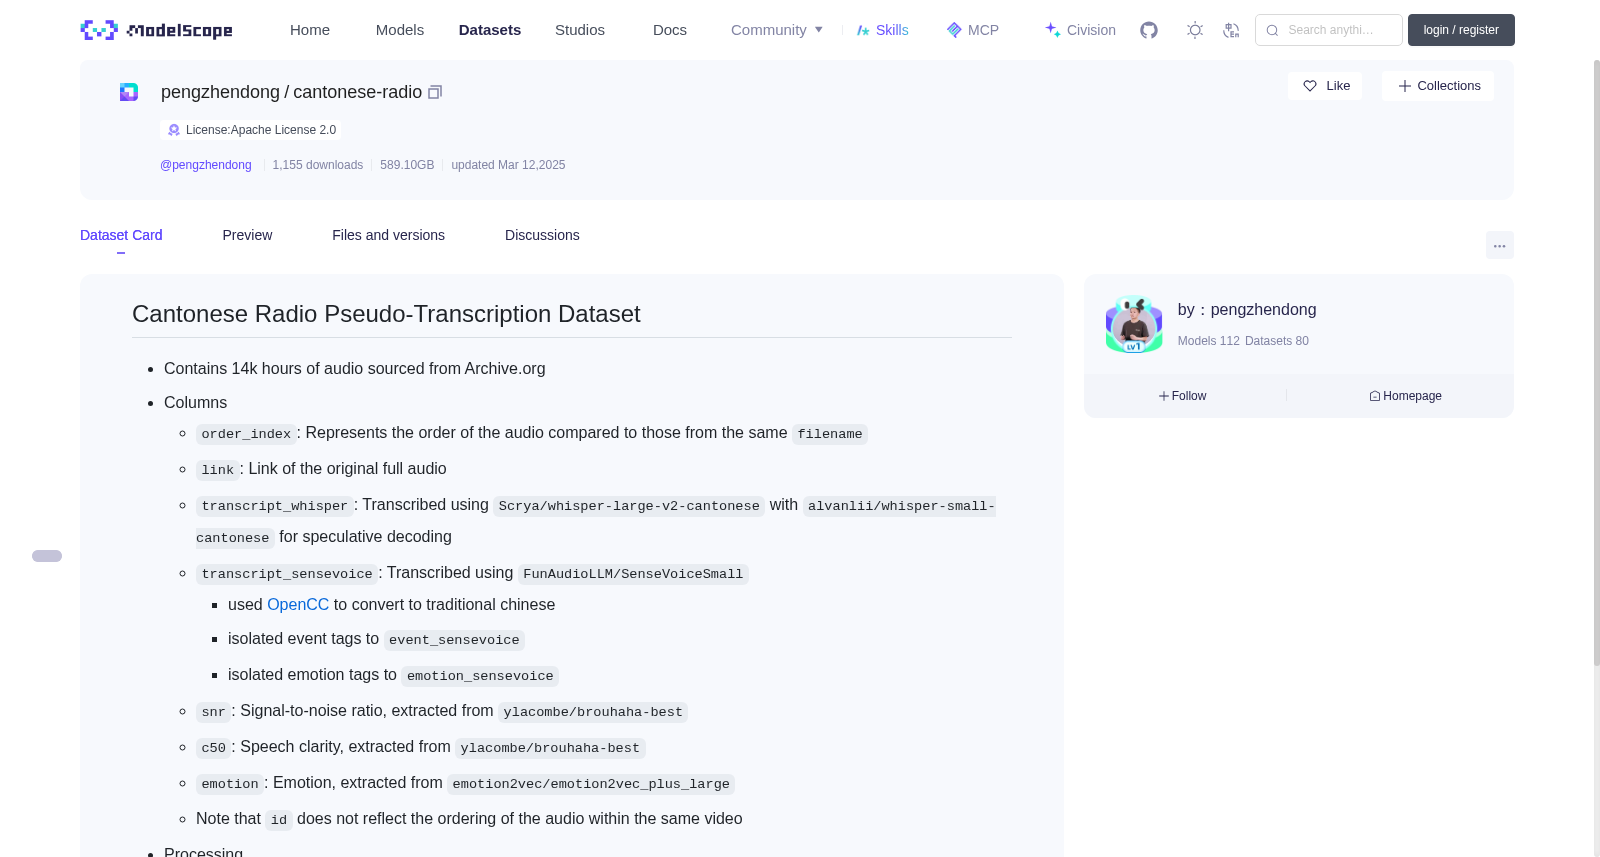Click the floating side handle on left
The image size is (1600, 857).
coord(47,556)
